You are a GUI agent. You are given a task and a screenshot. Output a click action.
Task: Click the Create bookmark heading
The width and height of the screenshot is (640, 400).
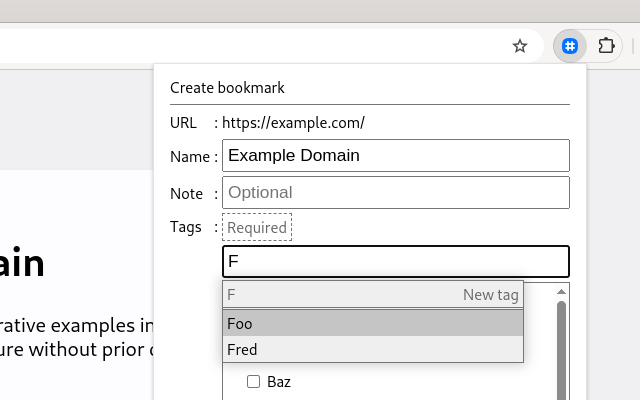[227, 87]
